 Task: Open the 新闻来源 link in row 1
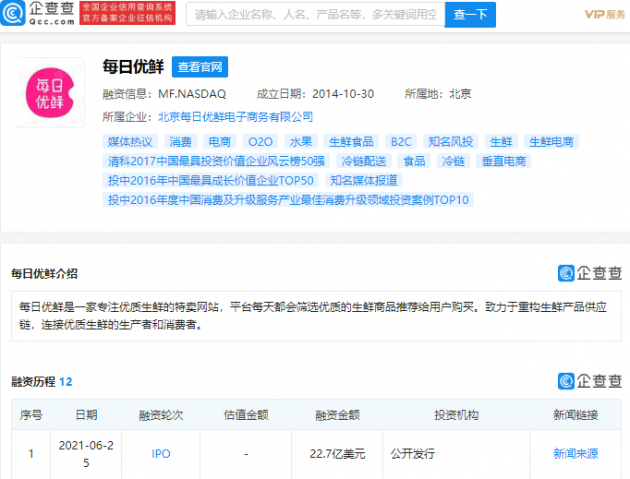[575, 454]
